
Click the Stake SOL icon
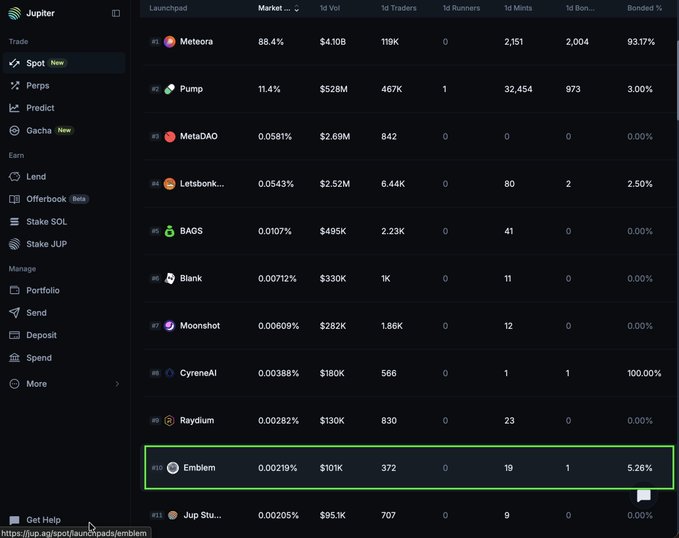tap(14, 221)
